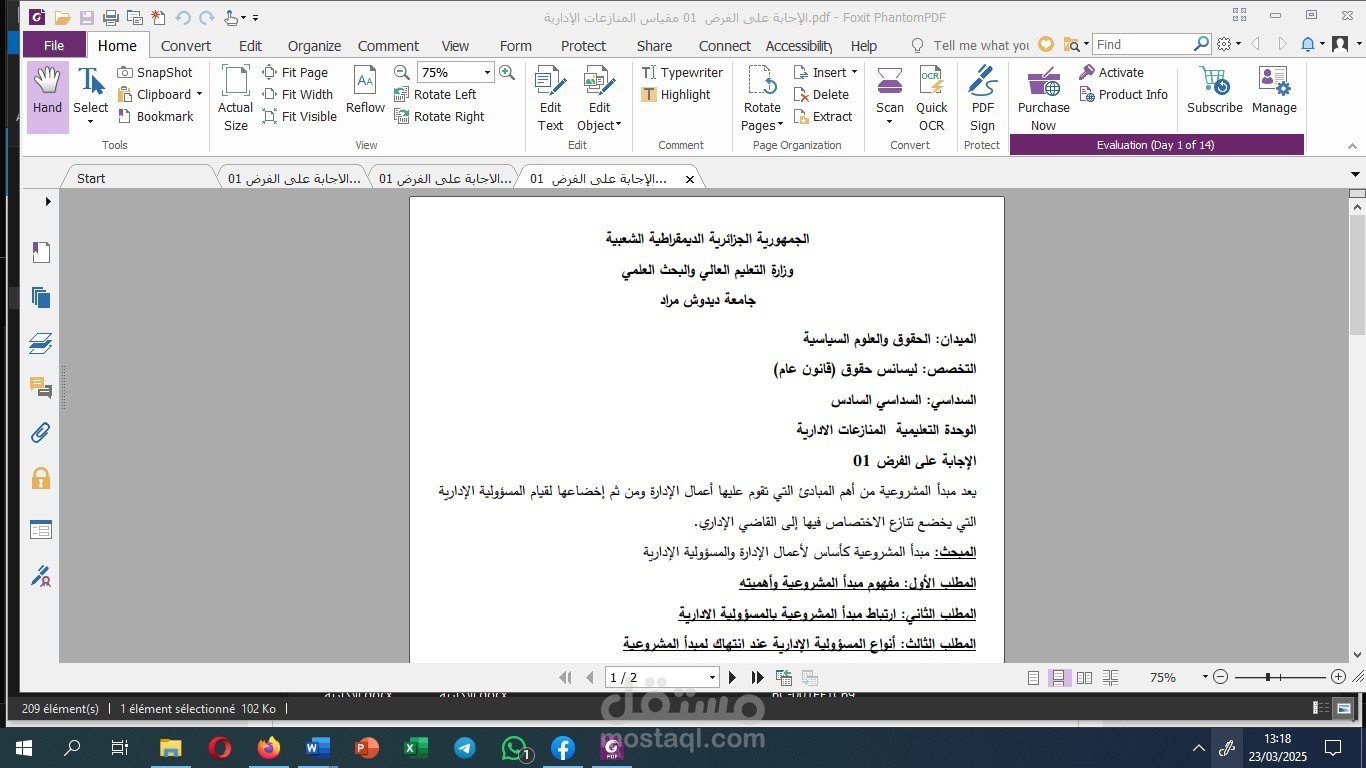Screen dimensions: 1366x768
Task: Open the 75% zoom dropdown in ribbon
Action: tap(488, 72)
